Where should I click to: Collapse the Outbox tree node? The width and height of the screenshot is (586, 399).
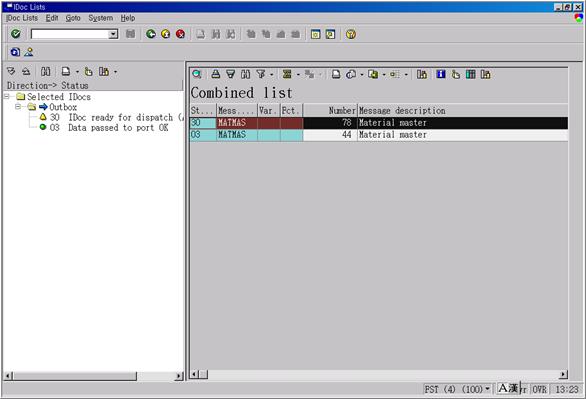[18, 107]
